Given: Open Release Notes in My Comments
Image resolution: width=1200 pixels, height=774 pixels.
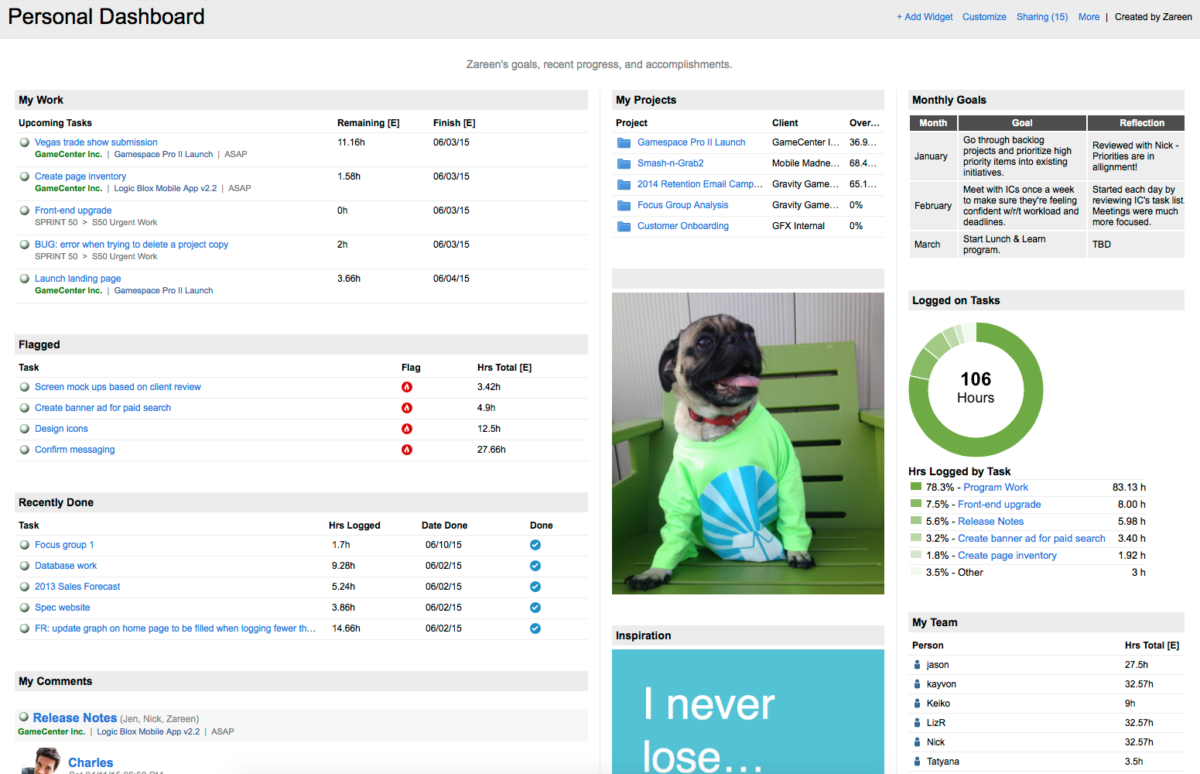Looking at the screenshot, I should 75,717.
